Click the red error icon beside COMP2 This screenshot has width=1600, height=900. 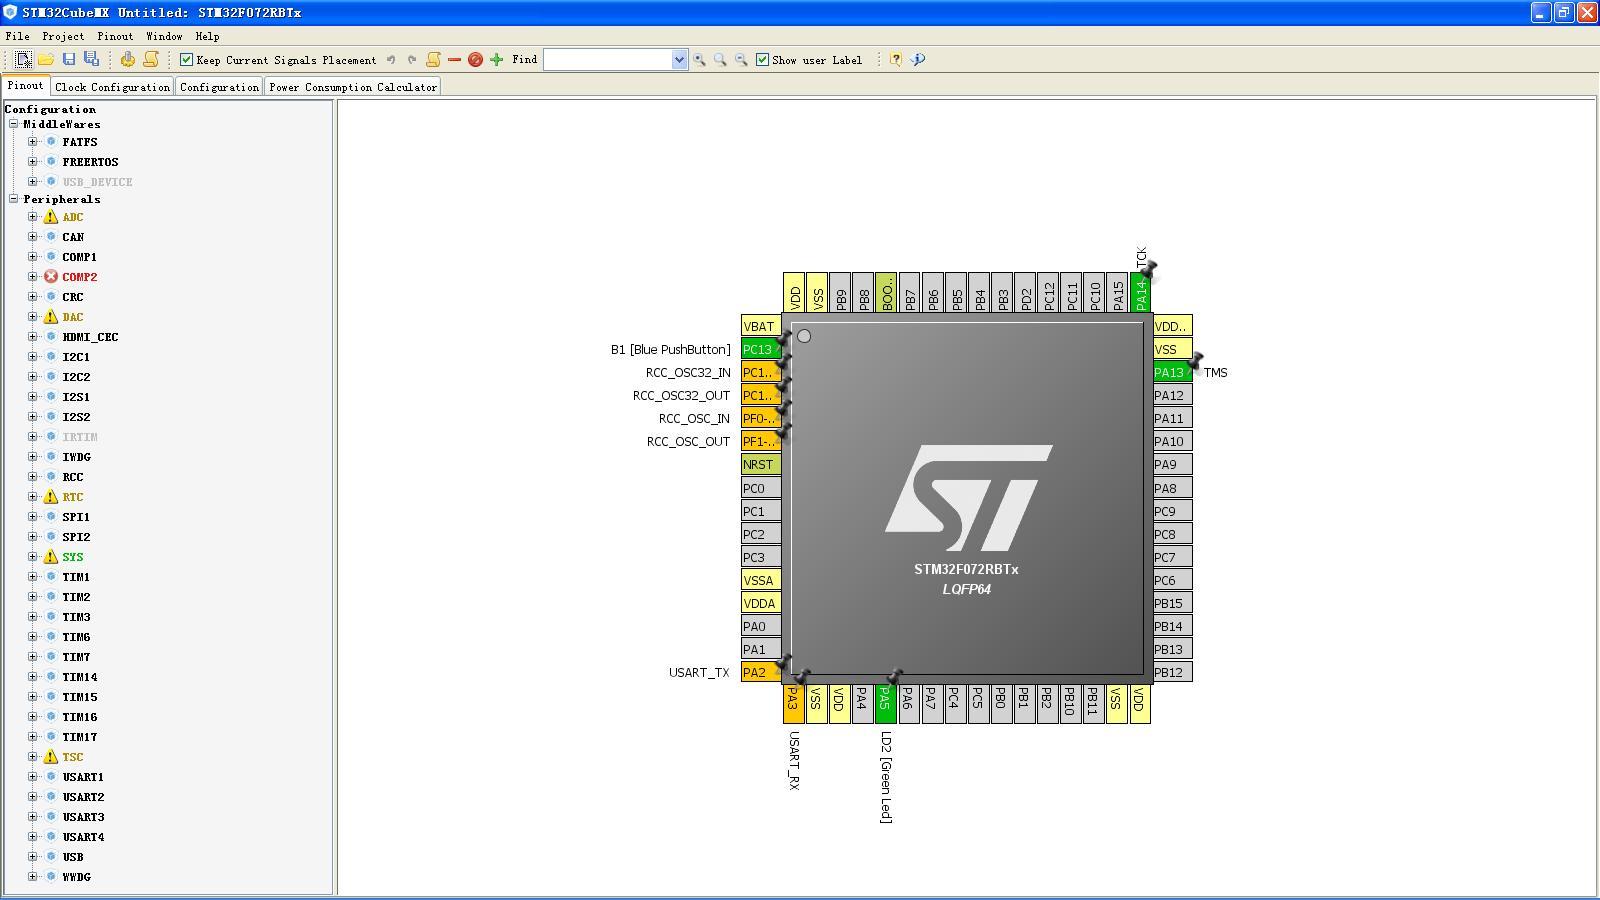point(51,277)
